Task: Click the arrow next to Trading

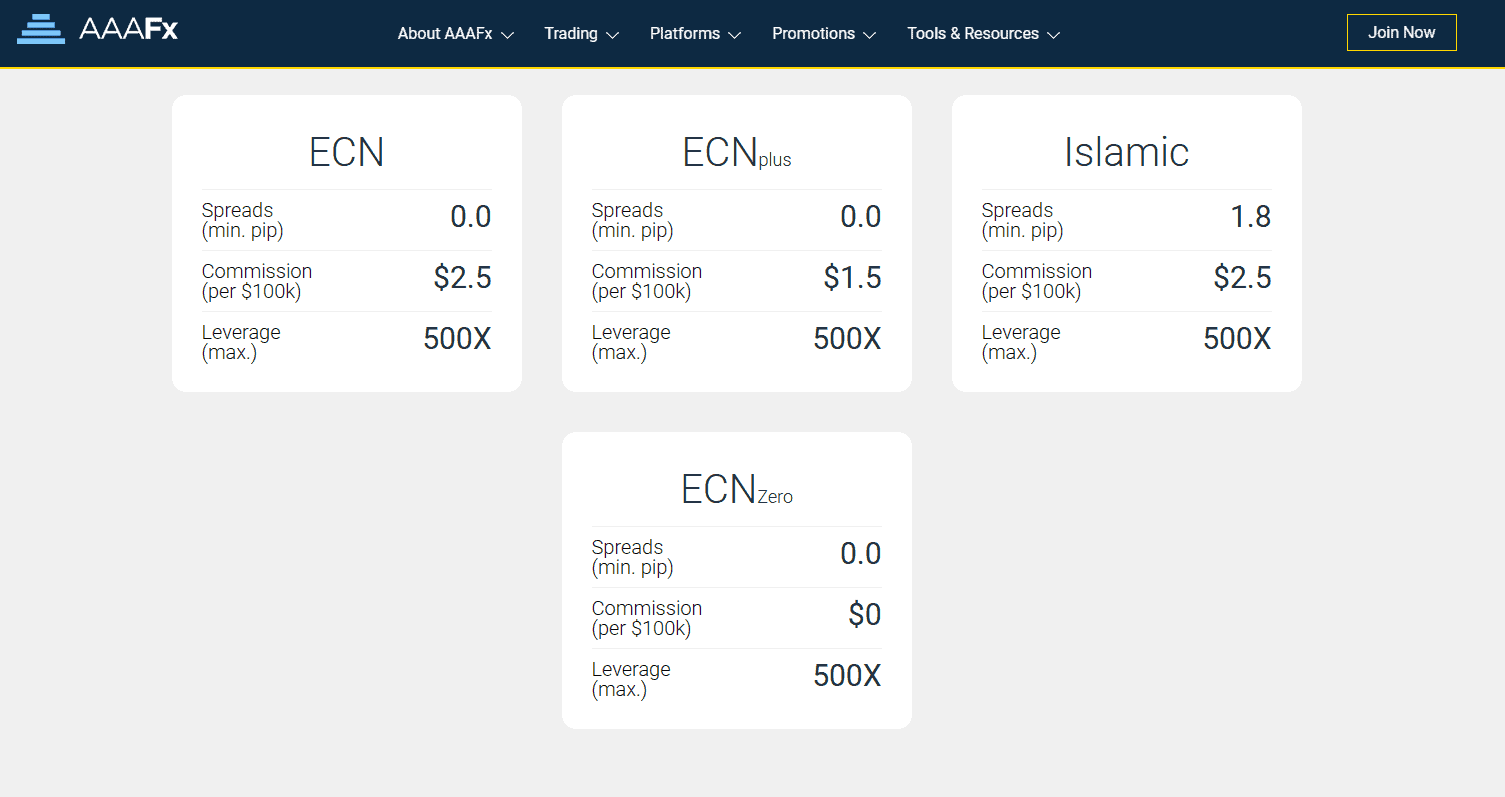Action: [x=612, y=35]
